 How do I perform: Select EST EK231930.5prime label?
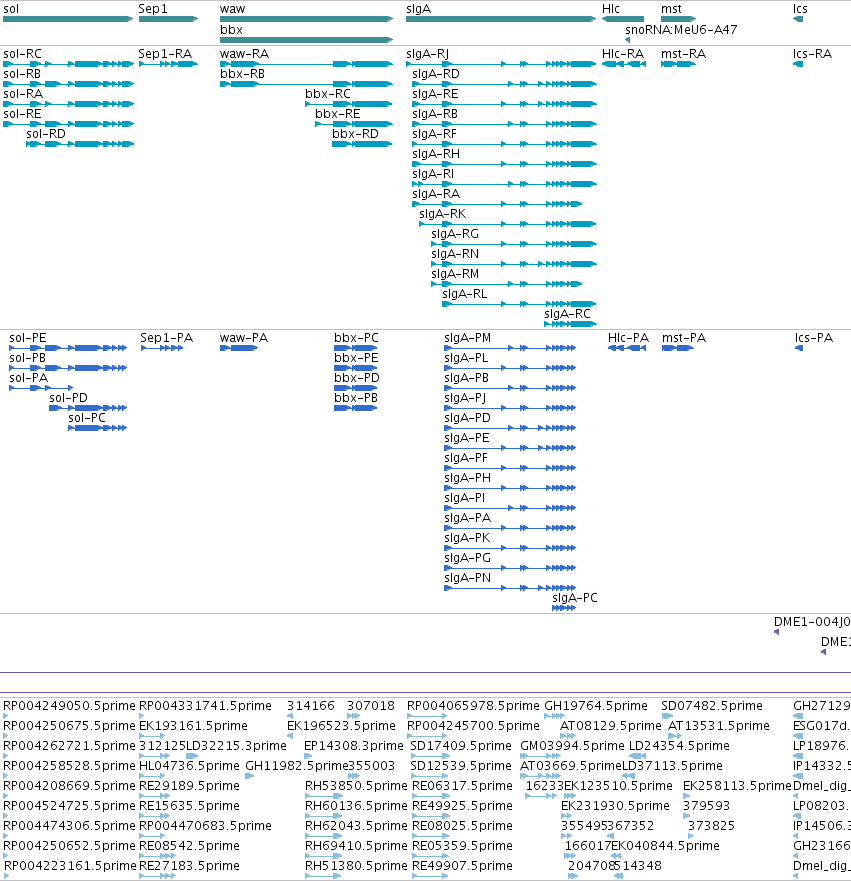pos(616,806)
